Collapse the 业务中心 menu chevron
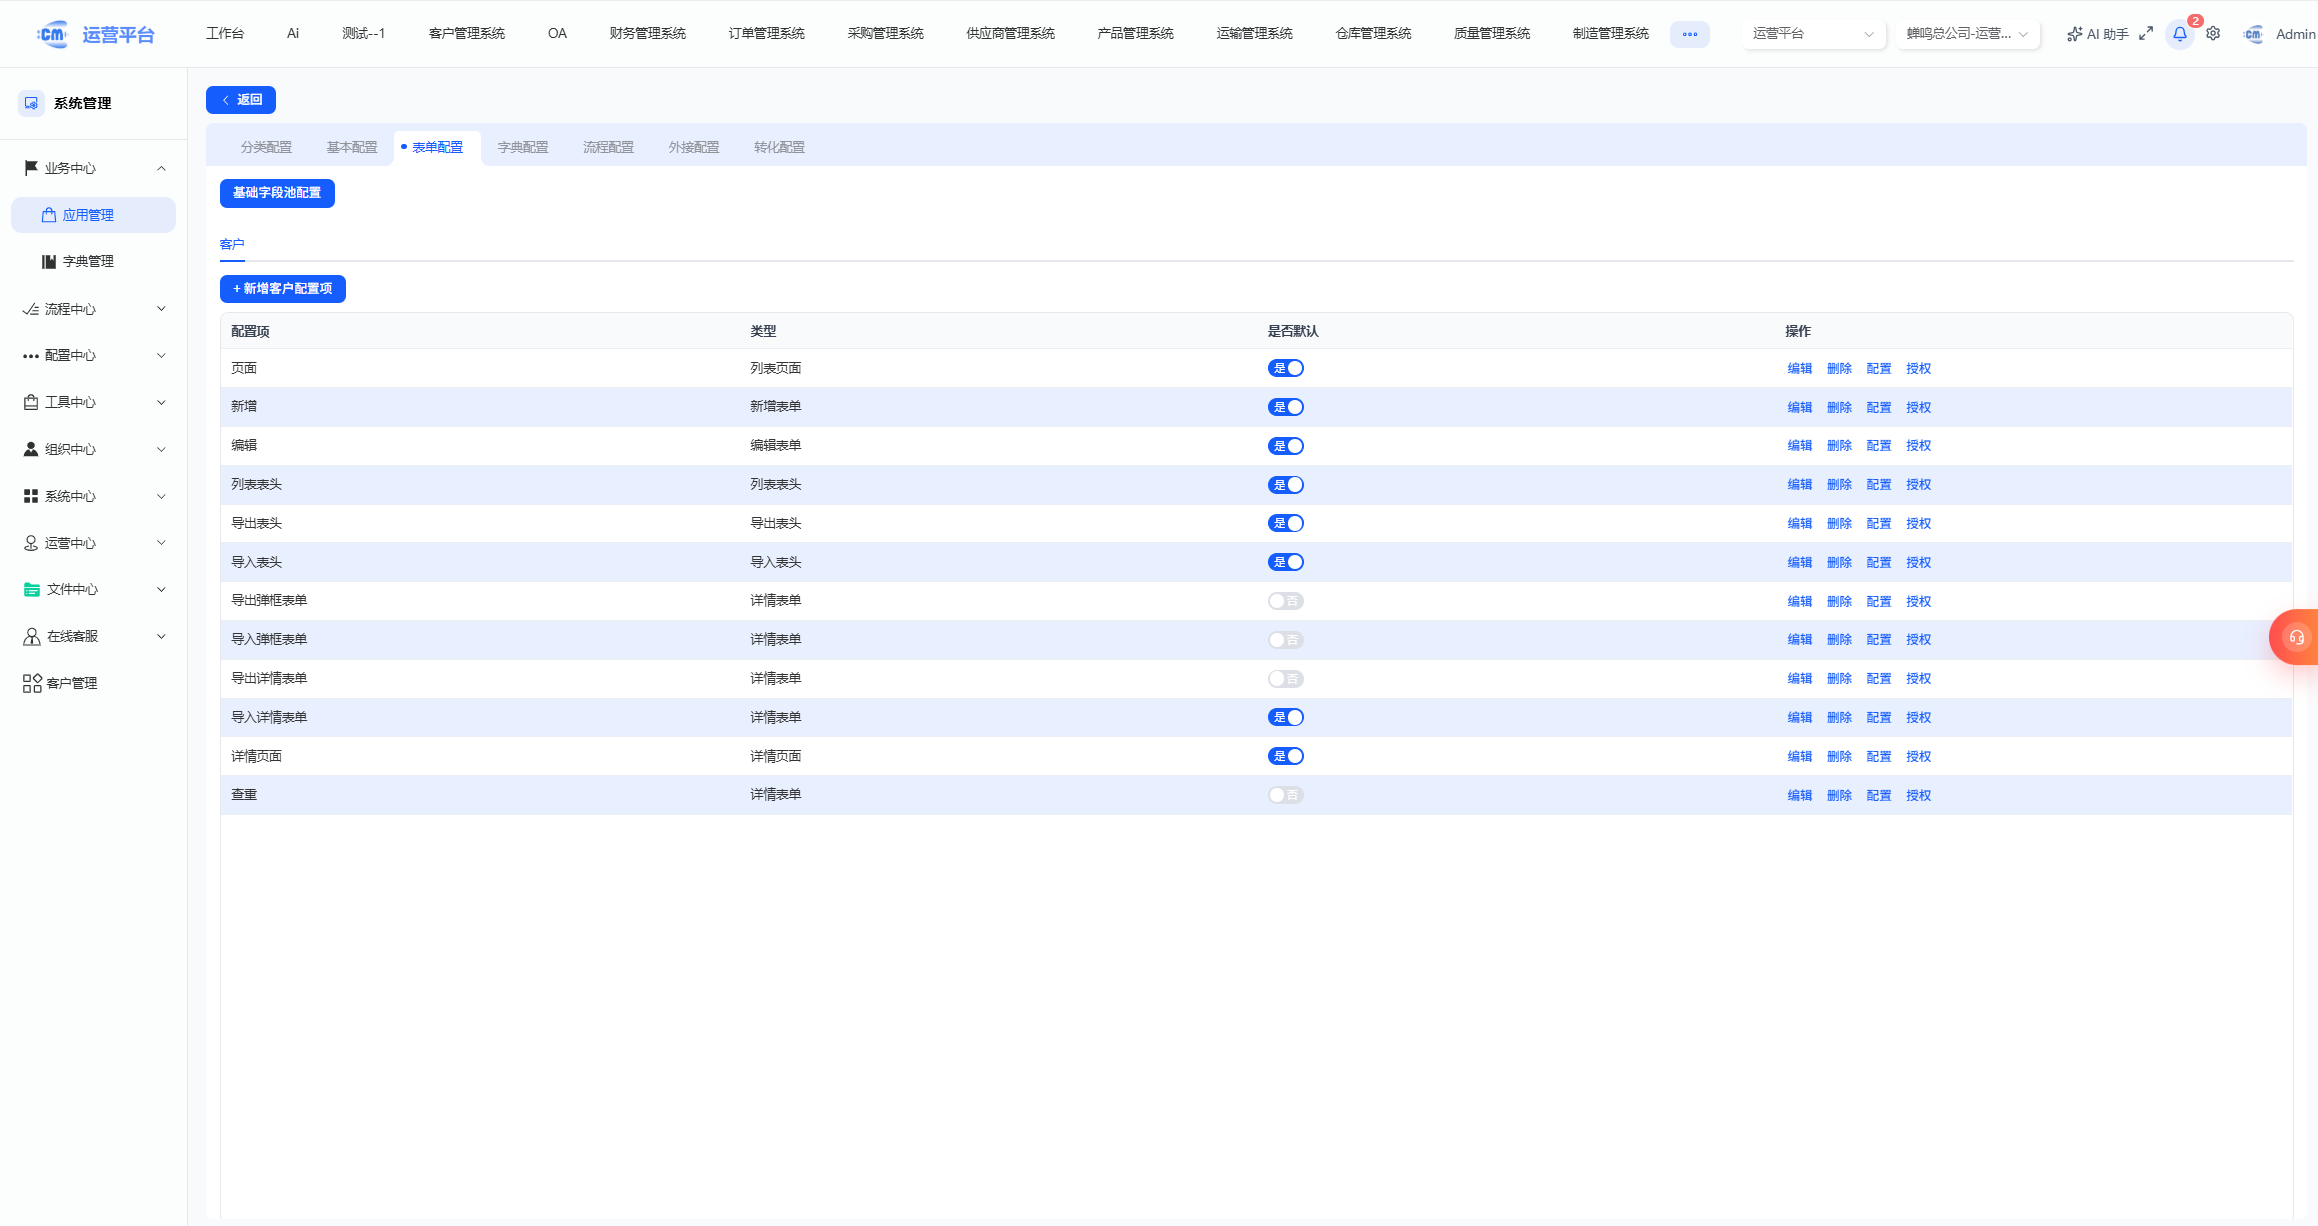Viewport: 2318px width, 1226px height. pyautogui.click(x=161, y=168)
